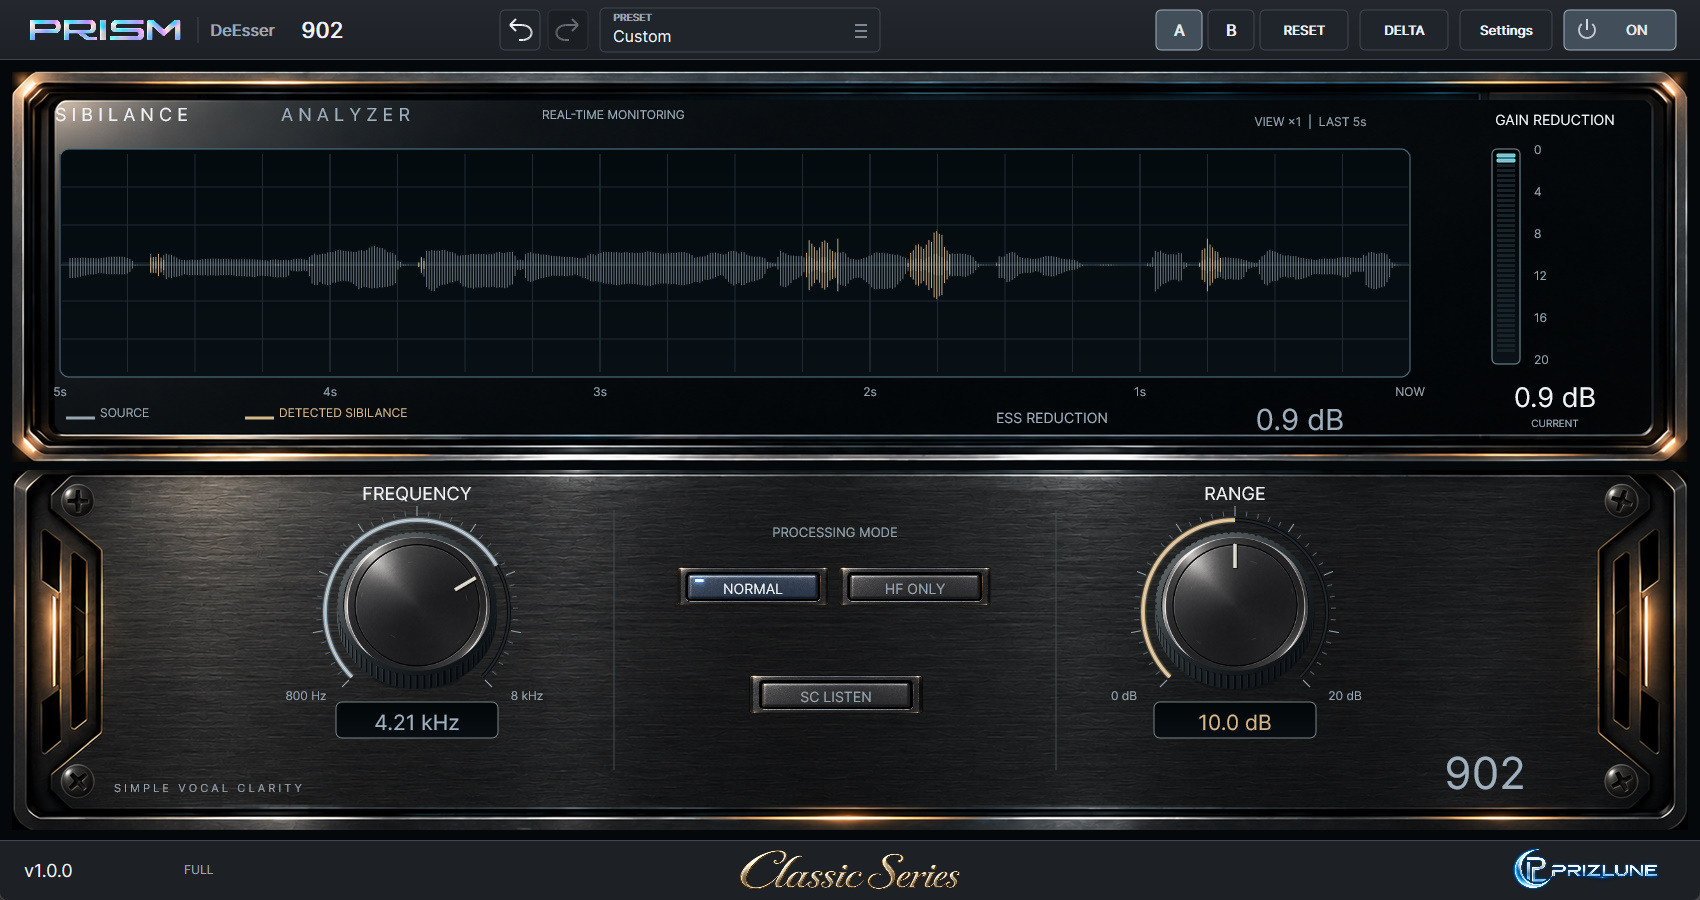
Task: Click the CURRENT 0.9 dB gain readout
Action: (1555, 405)
